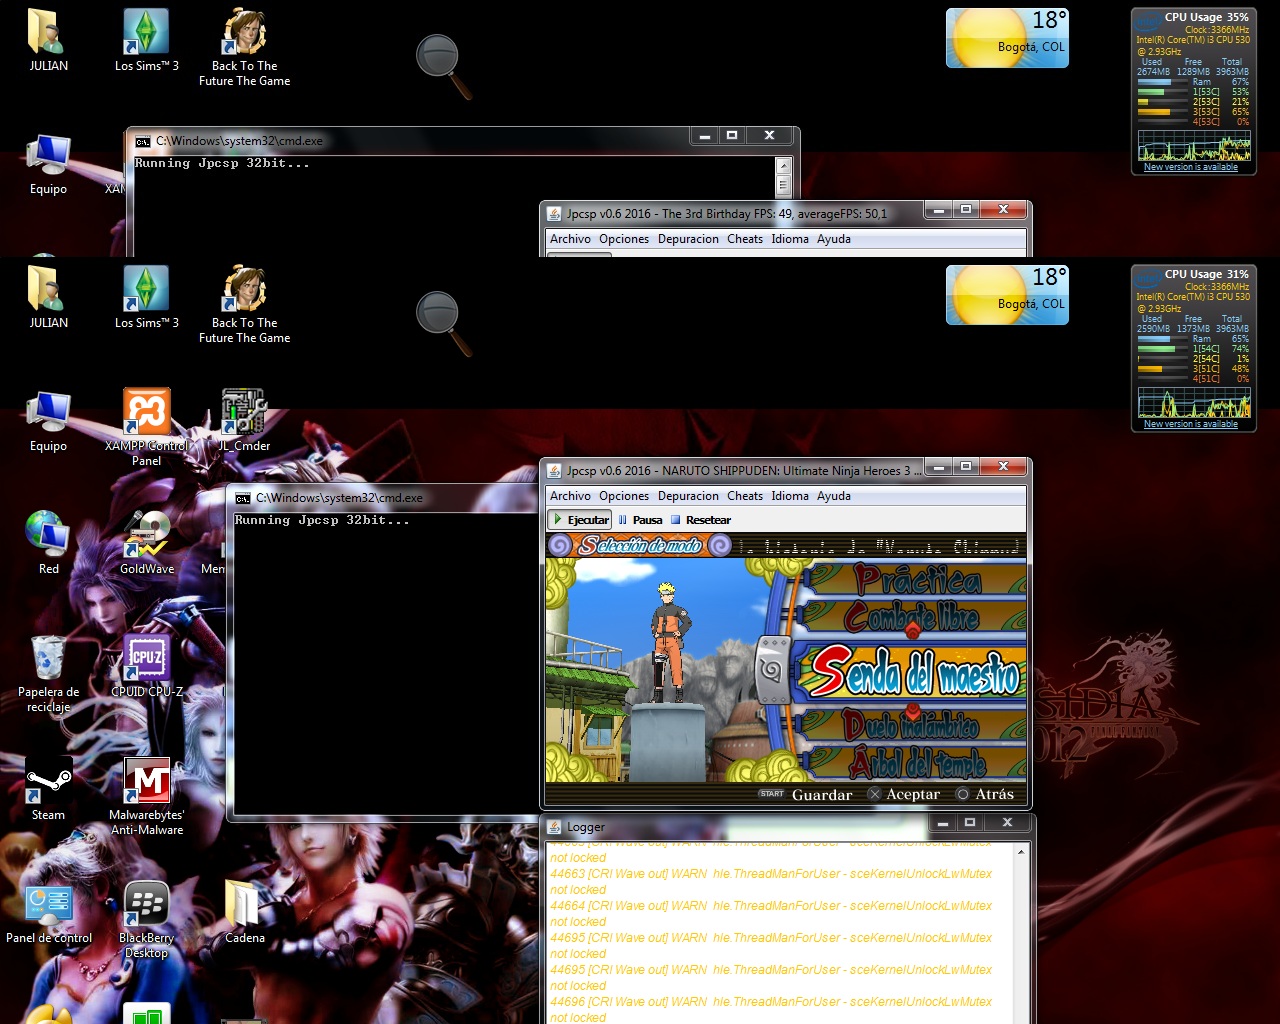Viewport: 1280px width, 1024px height.
Task: Open Archivo menu in the NARUTO Jpcsp window
Action: (x=570, y=496)
